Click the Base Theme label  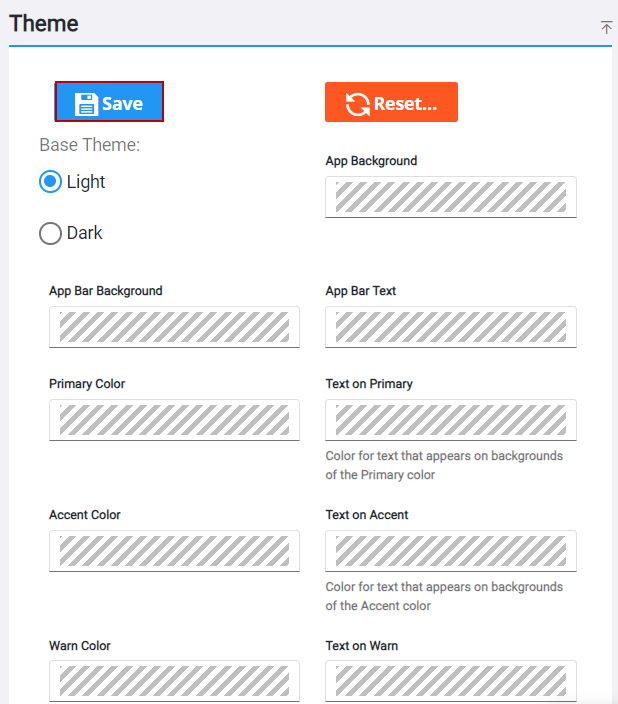point(89,145)
